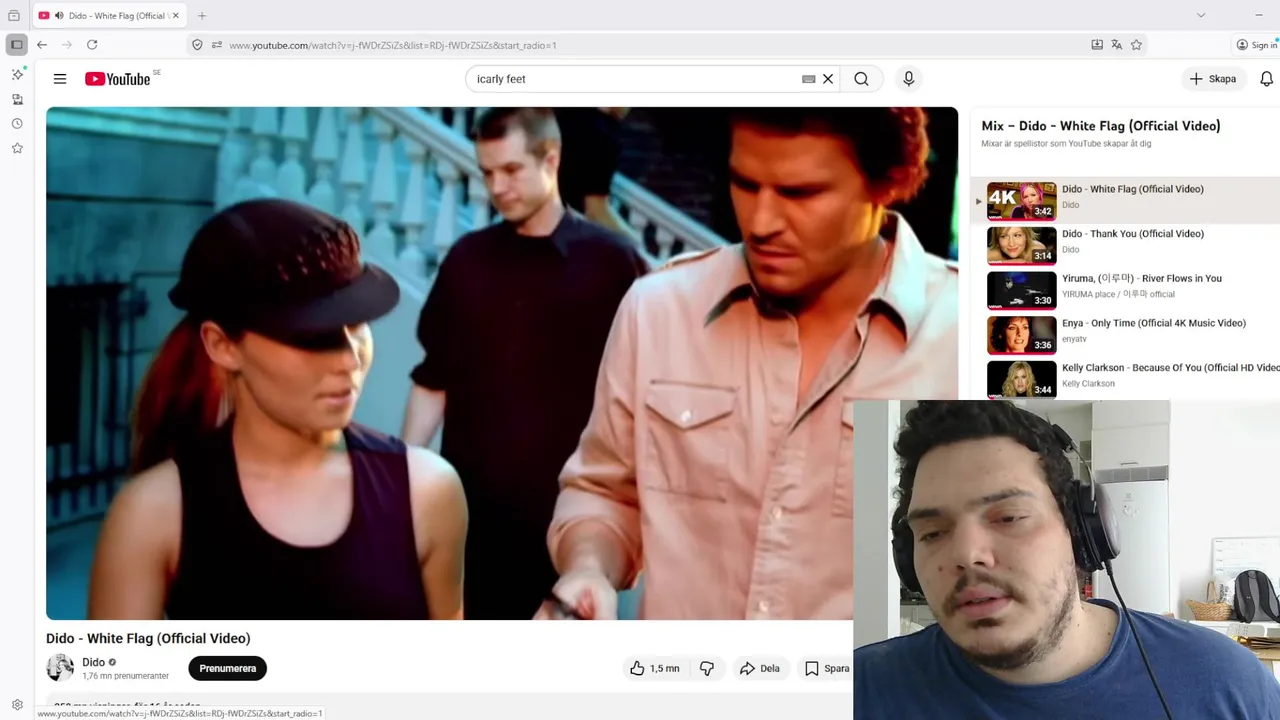Viewport: 1280px width, 720px height.
Task: Share the video via Dela
Action: [759, 668]
